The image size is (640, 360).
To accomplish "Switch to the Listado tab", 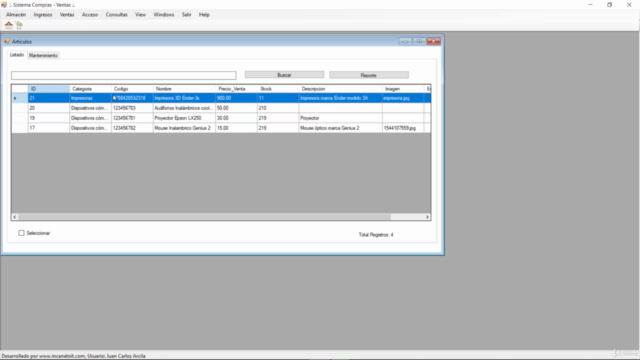I will click(x=17, y=55).
